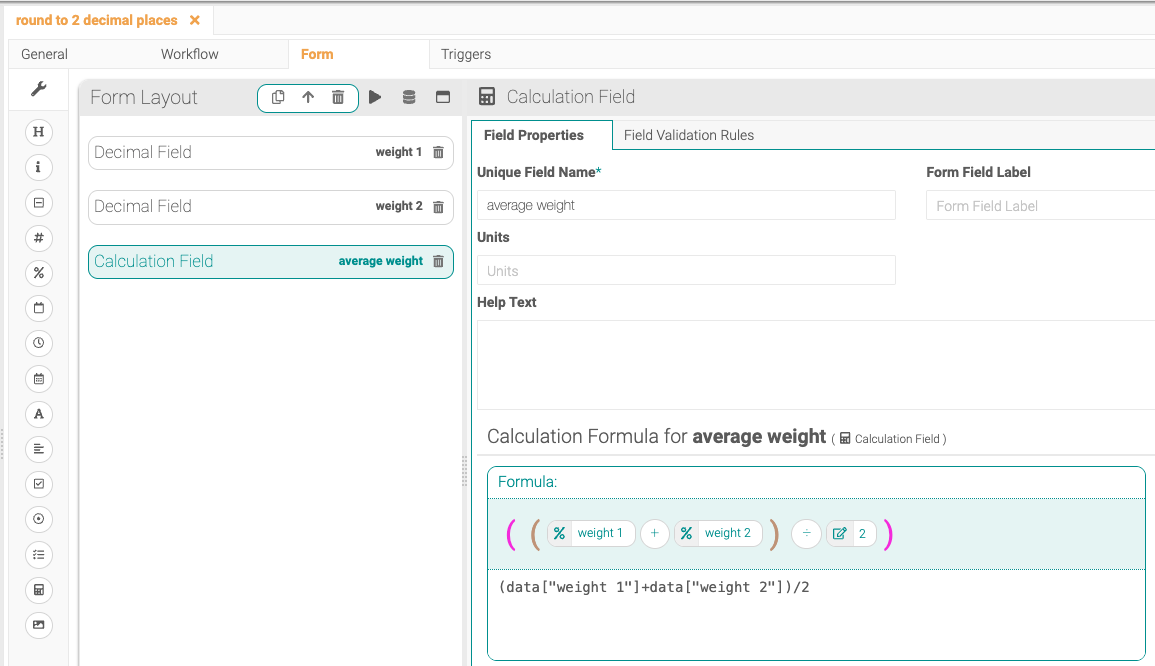Switch to the Workflow tab
Viewport: 1155px width, 666px height.
point(189,54)
